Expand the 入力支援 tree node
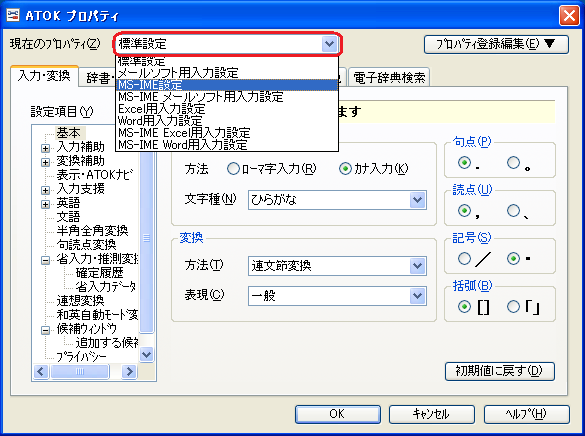 [x=45, y=190]
